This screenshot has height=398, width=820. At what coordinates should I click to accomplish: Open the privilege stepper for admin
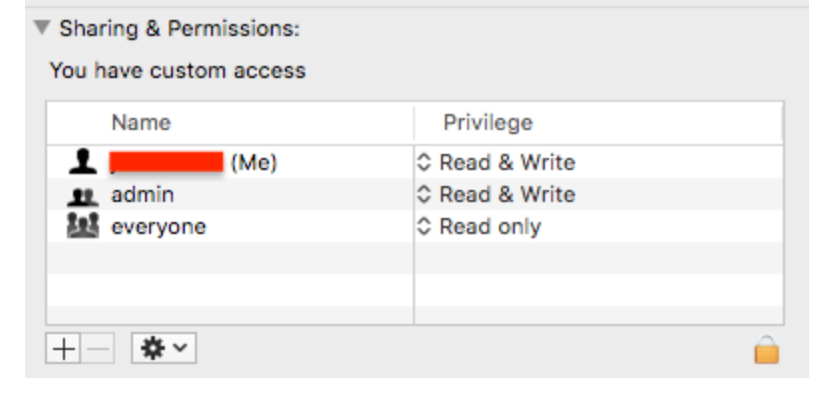[424, 195]
